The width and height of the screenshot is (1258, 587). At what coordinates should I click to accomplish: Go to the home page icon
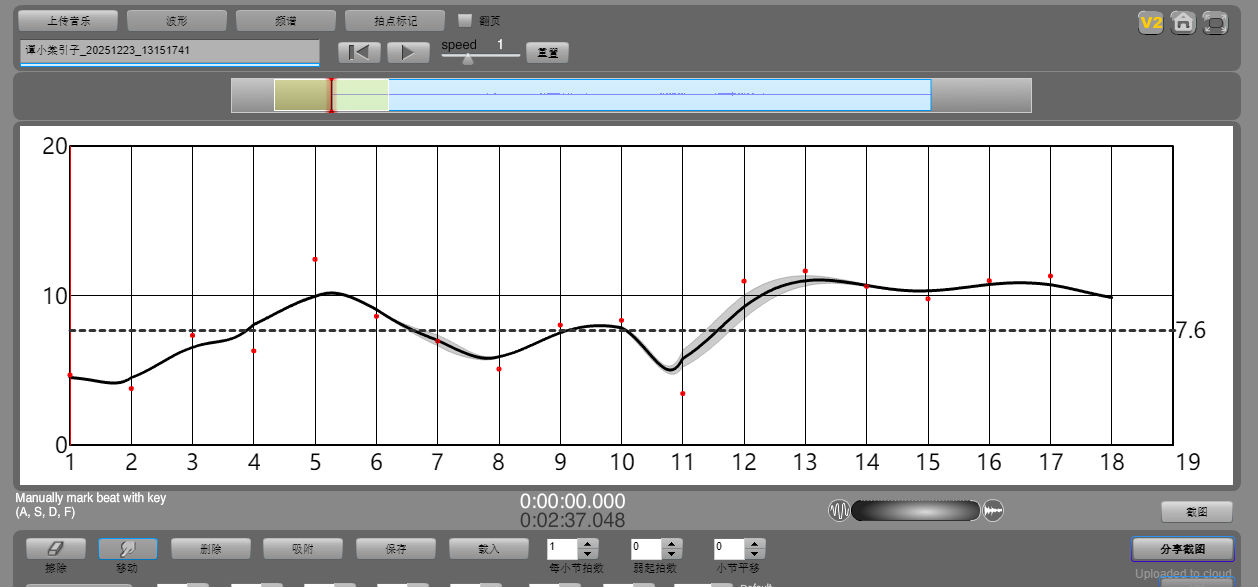tap(1183, 23)
